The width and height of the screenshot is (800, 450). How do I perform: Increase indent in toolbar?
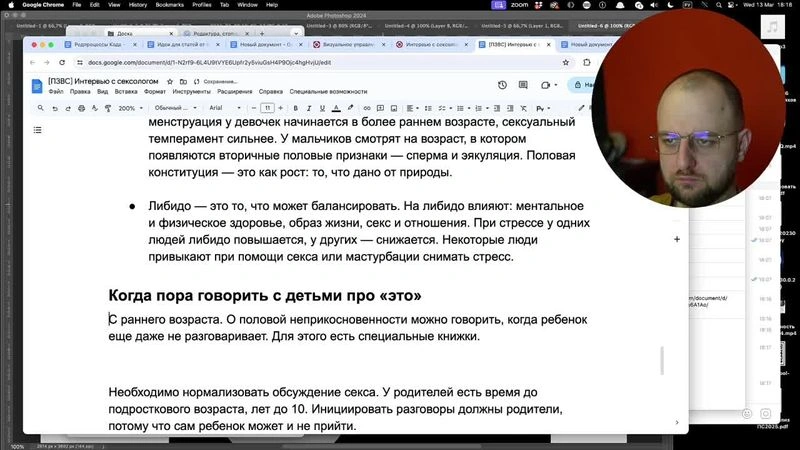pyautogui.click(x=510, y=108)
